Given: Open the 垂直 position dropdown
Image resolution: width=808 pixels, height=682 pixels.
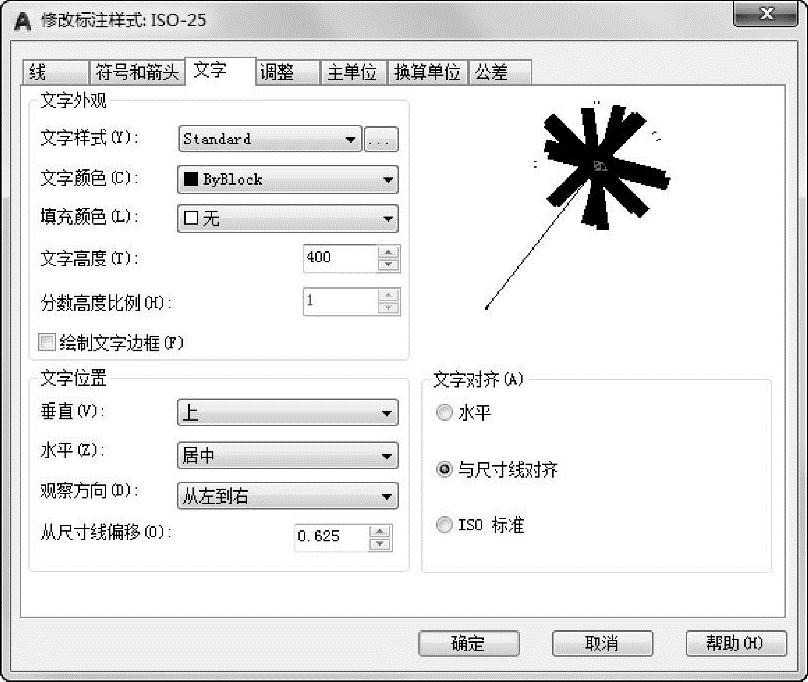Looking at the screenshot, I should [x=288, y=412].
